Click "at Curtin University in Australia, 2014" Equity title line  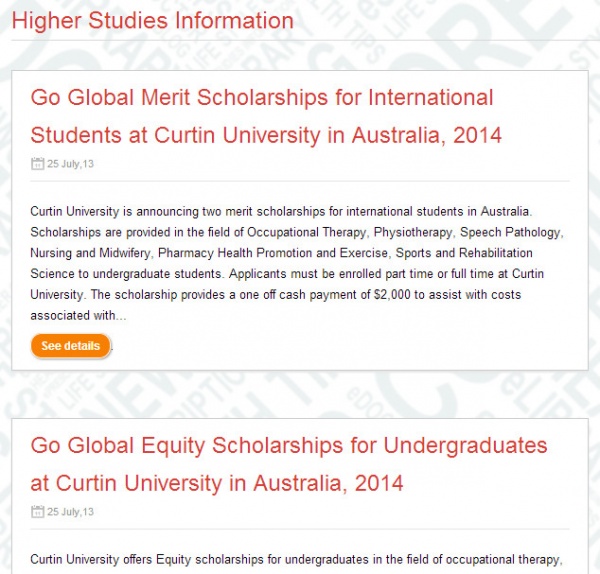(x=217, y=483)
